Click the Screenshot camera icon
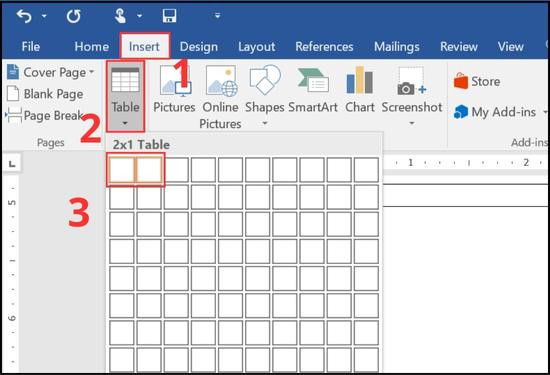 tap(411, 81)
